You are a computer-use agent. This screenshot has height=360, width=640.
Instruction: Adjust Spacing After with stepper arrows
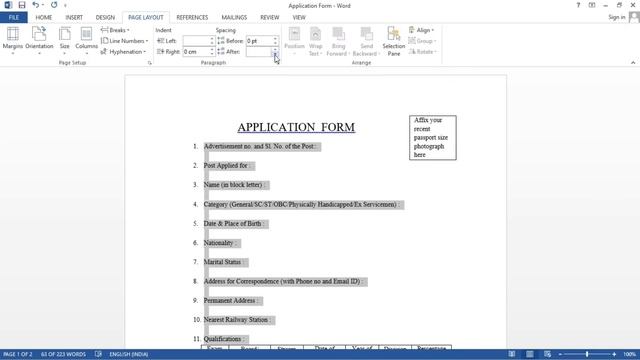(276, 52)
